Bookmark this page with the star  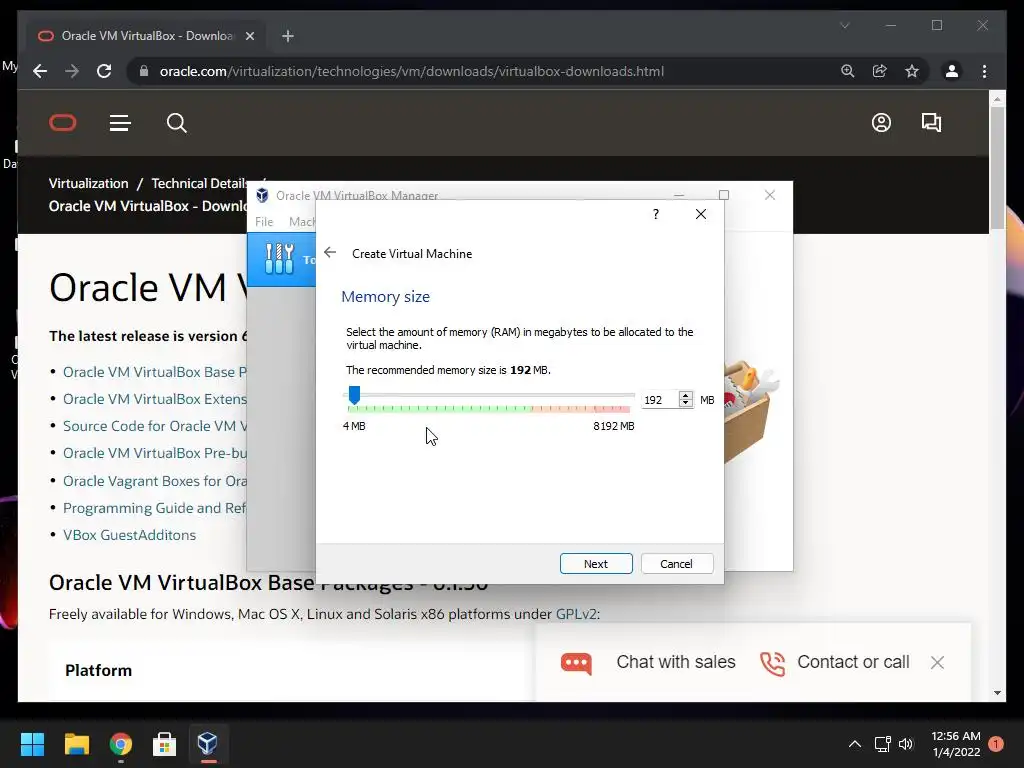tap(912, 71)
